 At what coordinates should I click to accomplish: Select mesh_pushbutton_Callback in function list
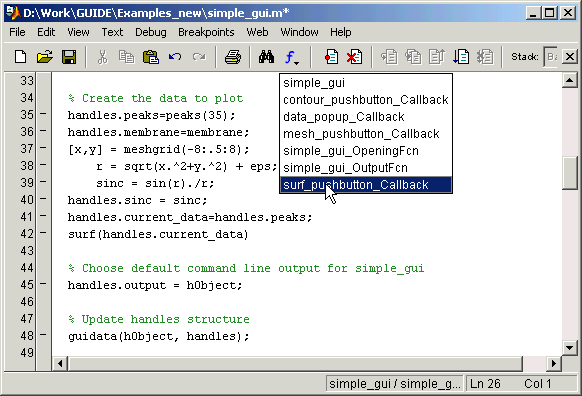(366, 134)
